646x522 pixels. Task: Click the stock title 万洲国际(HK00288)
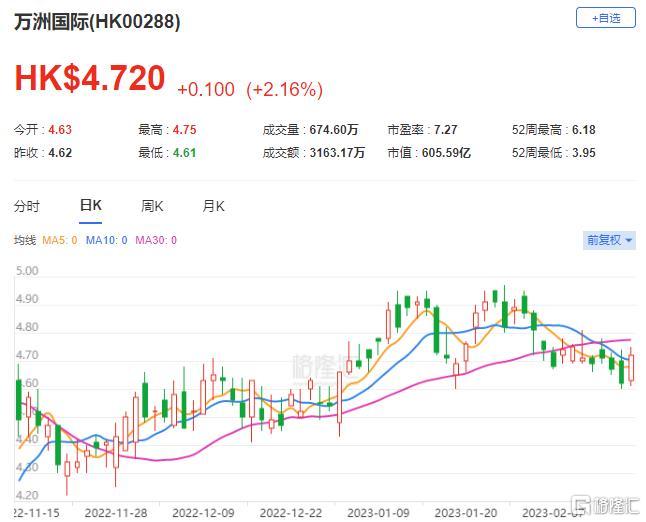tap(97, 22)
